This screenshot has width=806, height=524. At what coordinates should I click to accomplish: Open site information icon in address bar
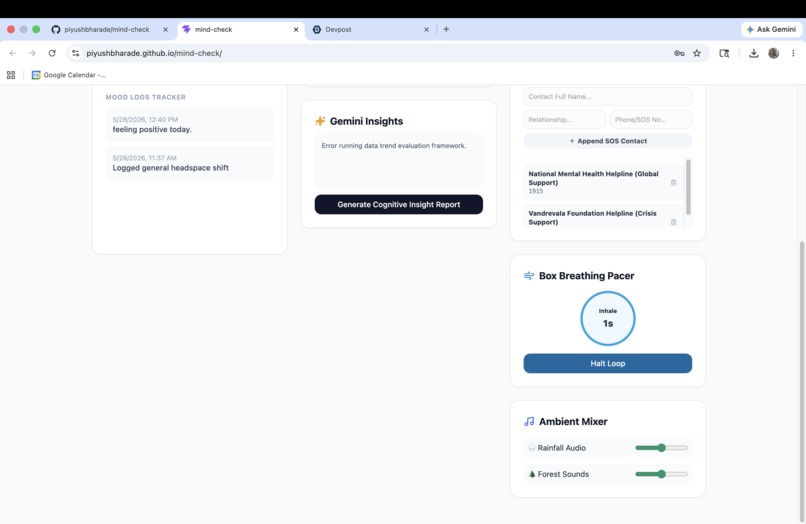pos(76,53)
